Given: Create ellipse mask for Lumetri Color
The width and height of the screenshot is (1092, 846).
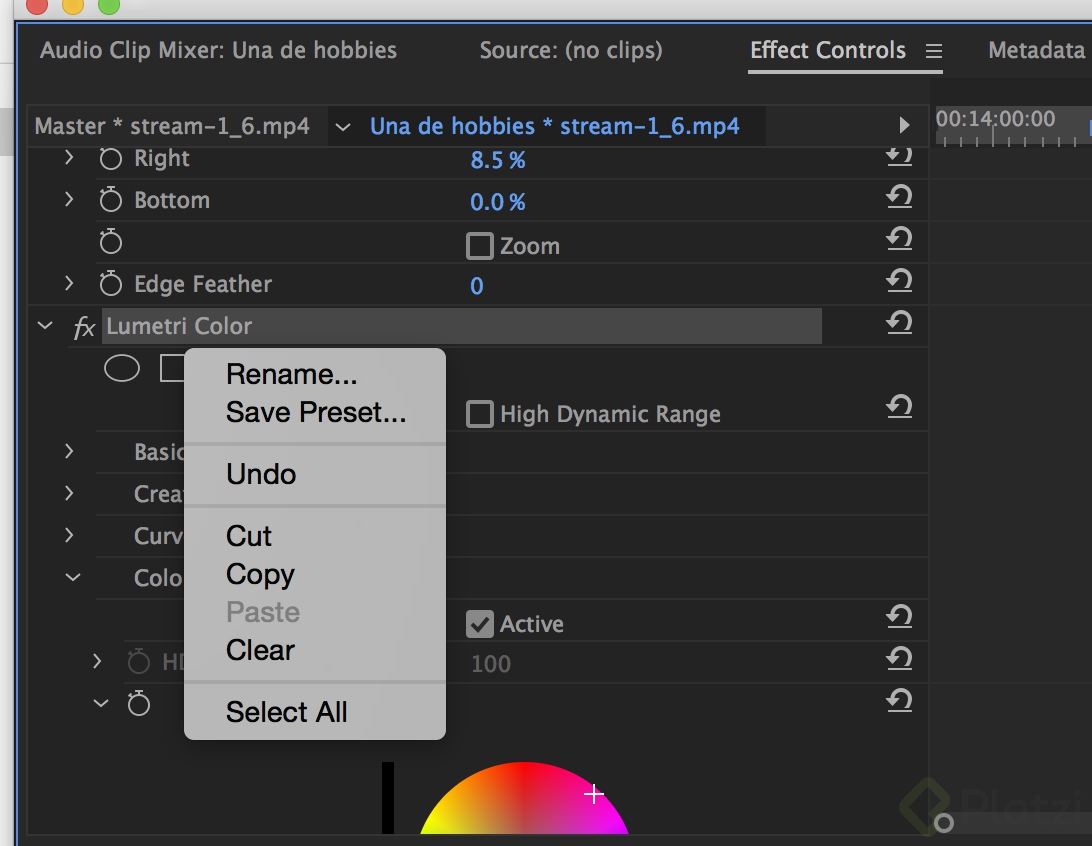Looking at the screenshot, I should coord(122,370).
